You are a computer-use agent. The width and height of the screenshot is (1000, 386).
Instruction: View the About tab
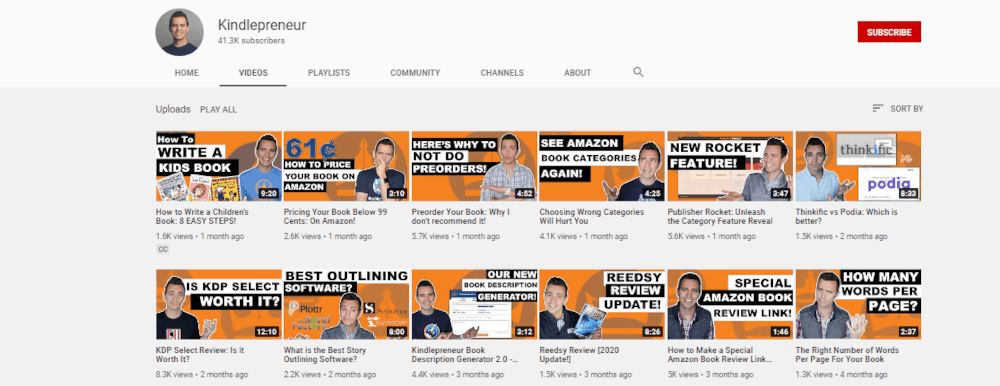point(577,73)
